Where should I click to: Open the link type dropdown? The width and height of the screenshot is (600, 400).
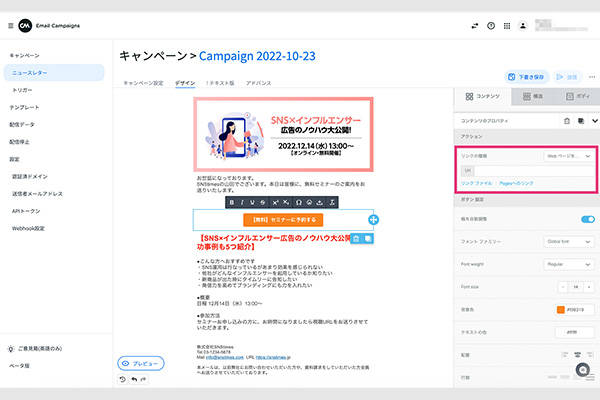[567, 156]
